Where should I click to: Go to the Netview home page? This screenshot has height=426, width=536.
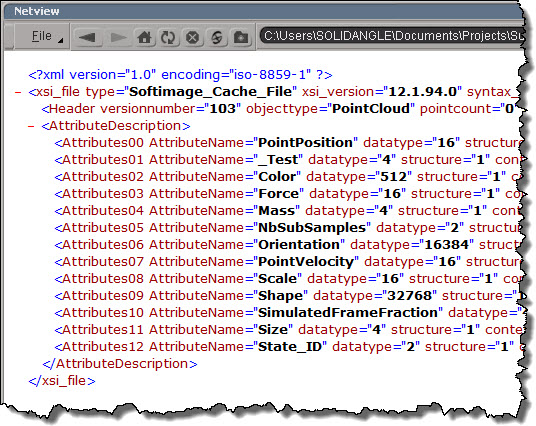pyautogui.click(x=144, y=37)
